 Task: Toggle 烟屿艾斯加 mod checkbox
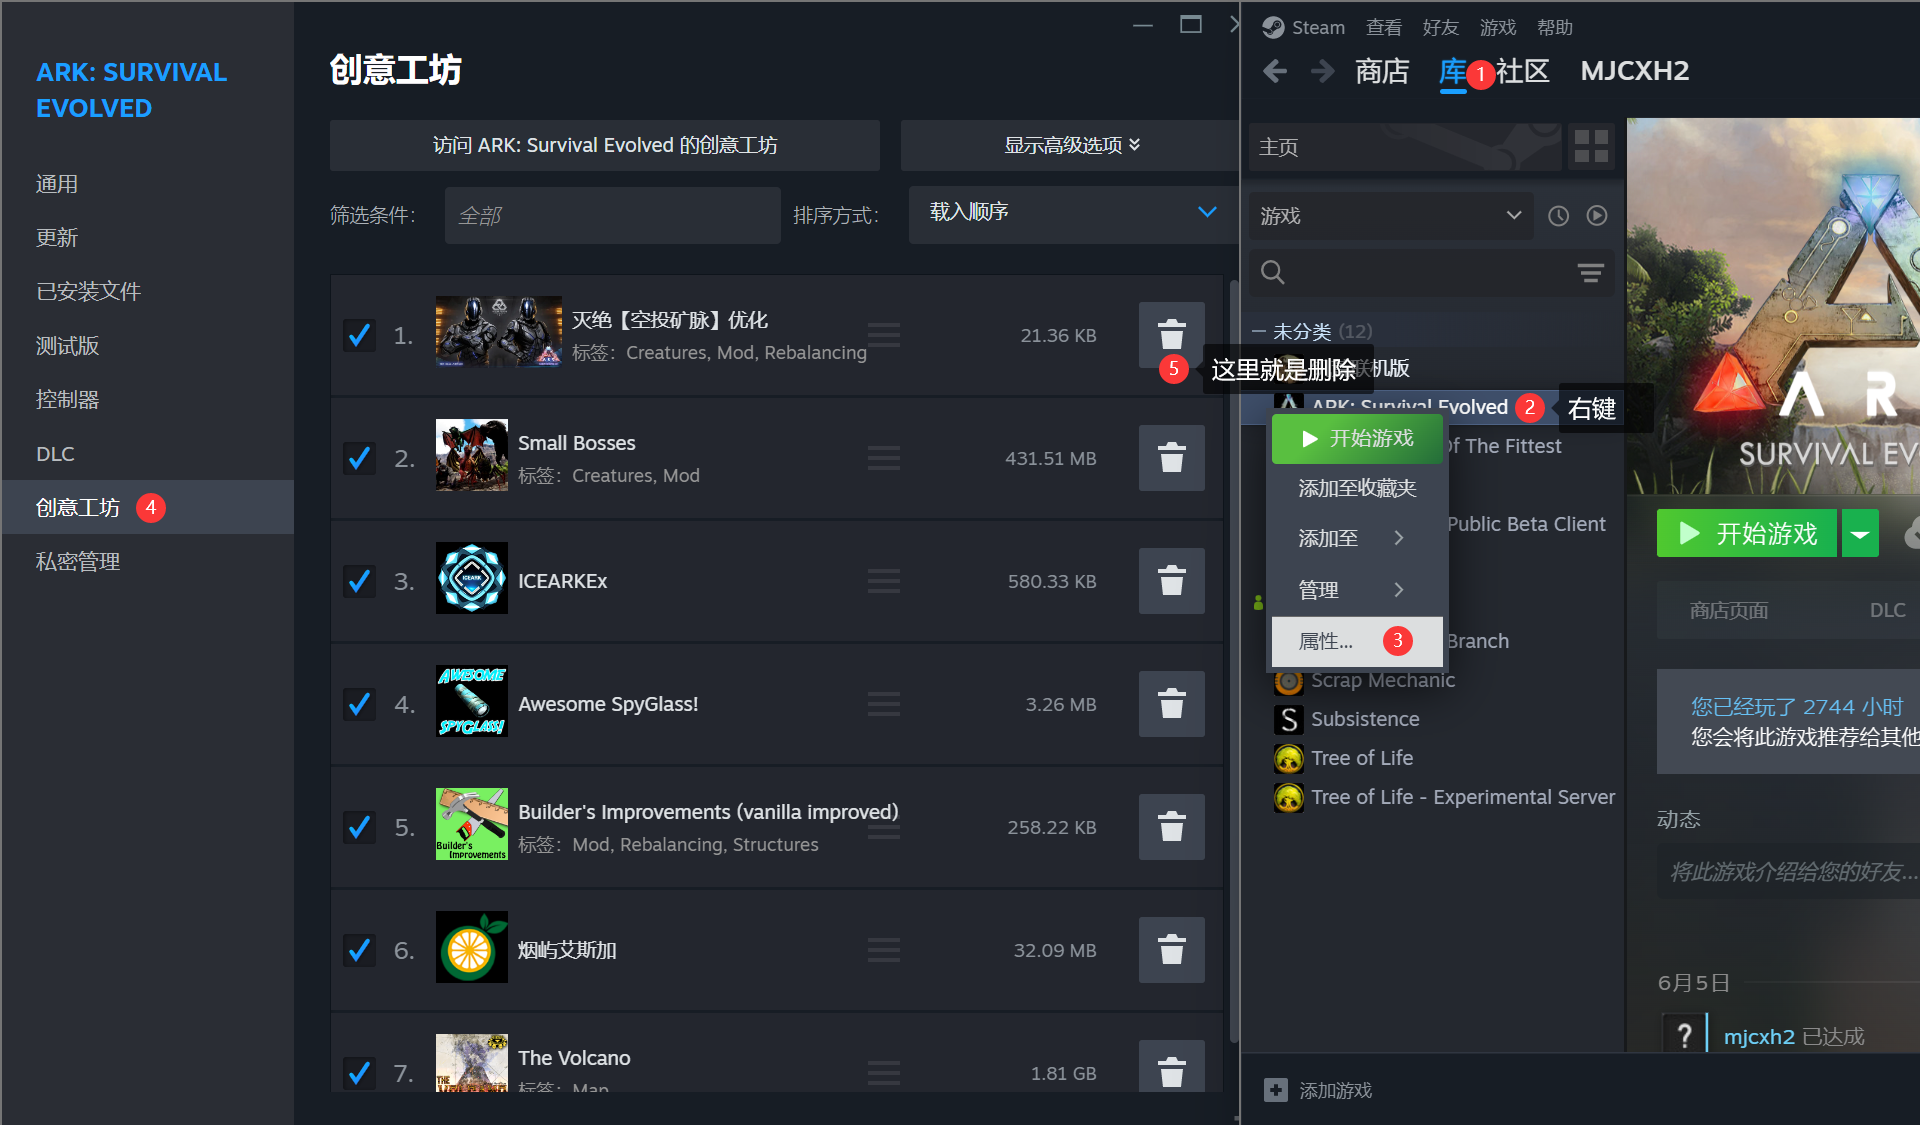coord(359,950)
